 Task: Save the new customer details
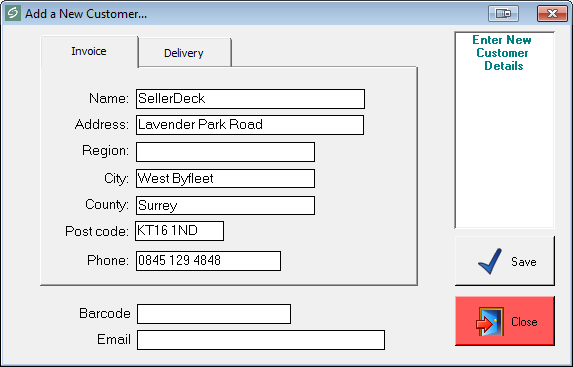(x=505, y=261)
